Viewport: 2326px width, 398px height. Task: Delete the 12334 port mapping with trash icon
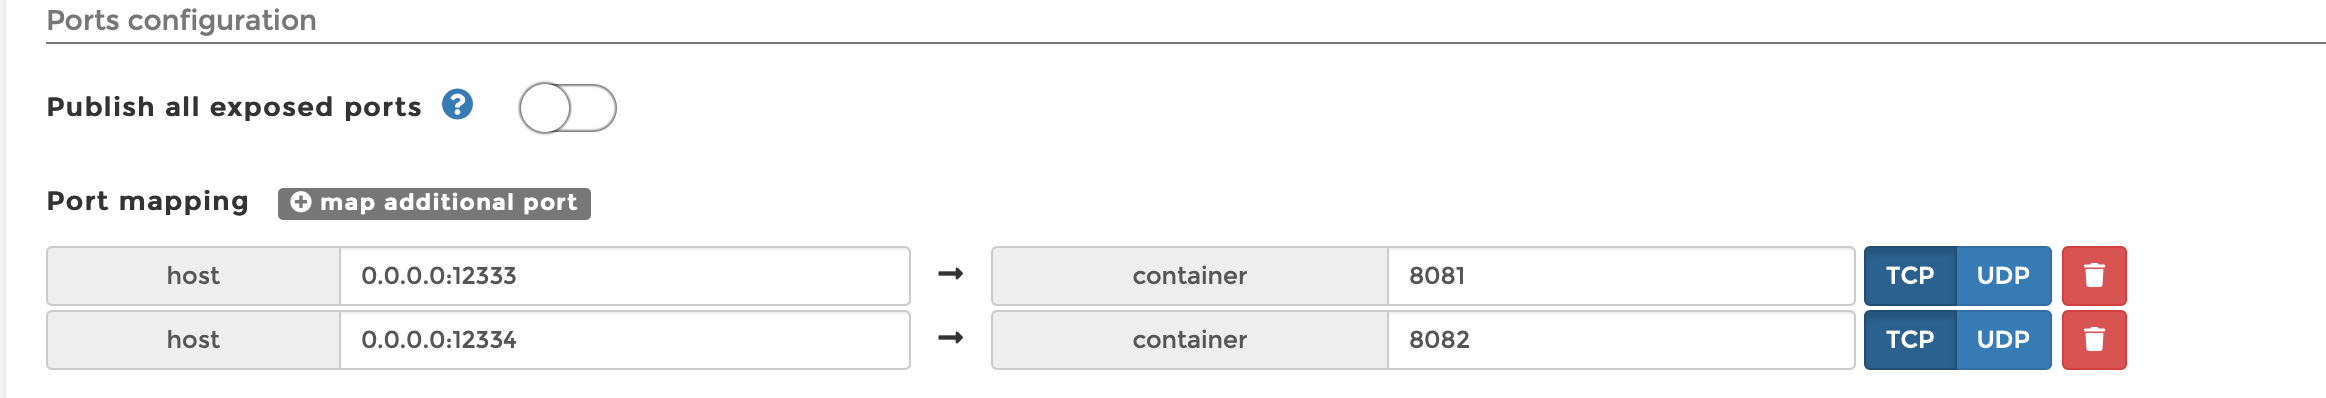point(2094,340)
